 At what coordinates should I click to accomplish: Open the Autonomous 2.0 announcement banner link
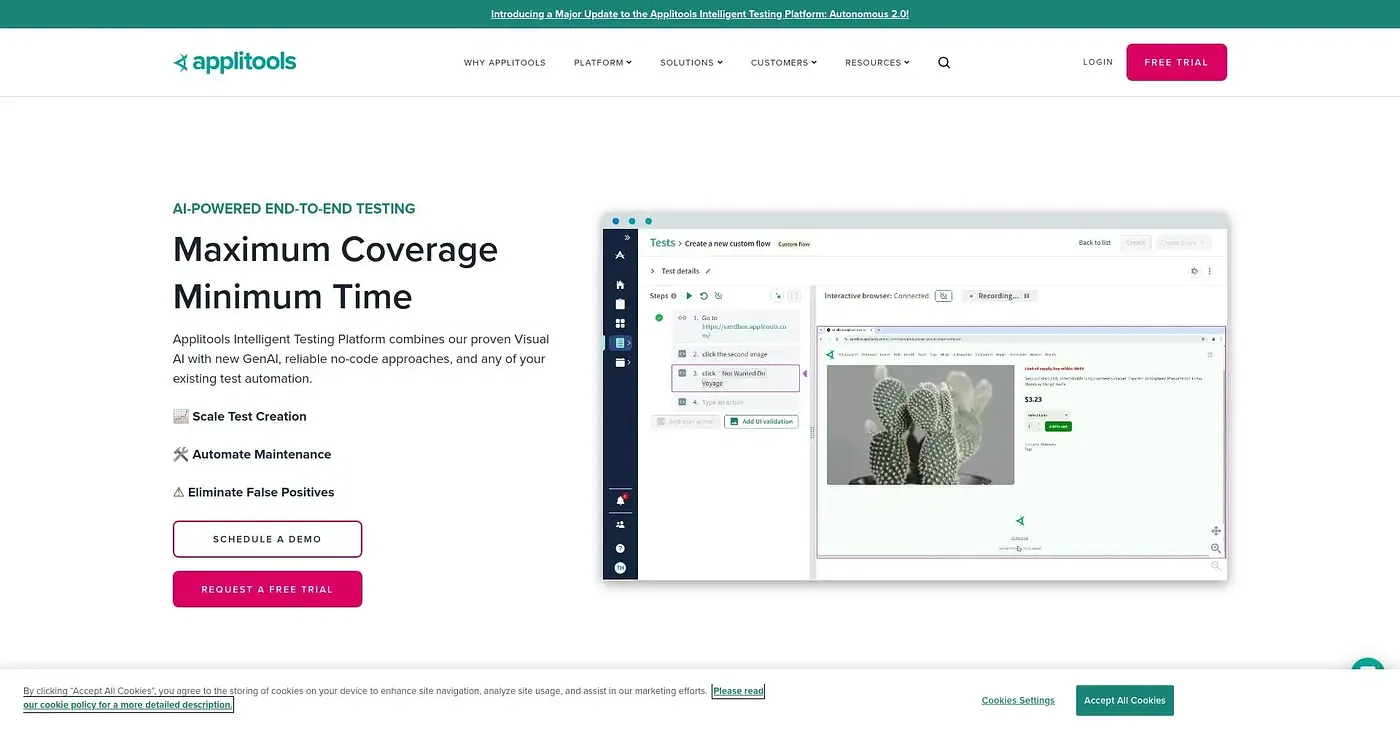700,14
